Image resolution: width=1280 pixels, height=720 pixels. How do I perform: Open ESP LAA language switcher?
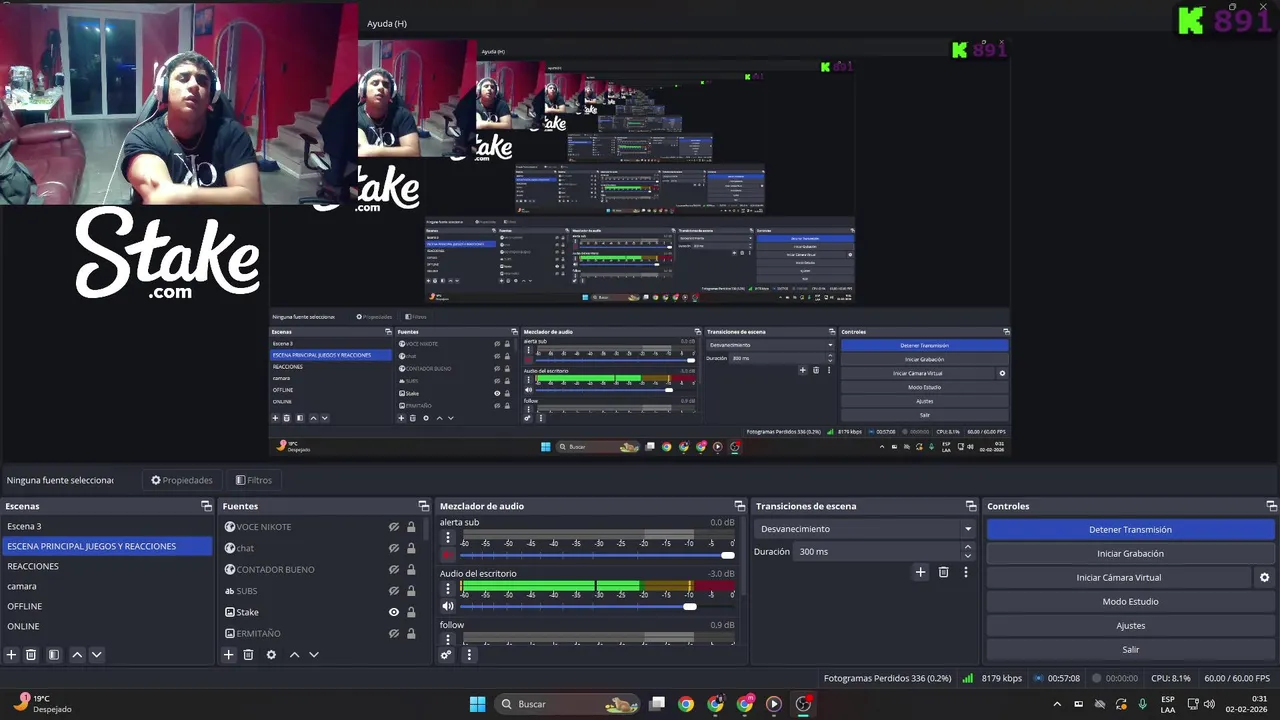(x=1168, y=704)
